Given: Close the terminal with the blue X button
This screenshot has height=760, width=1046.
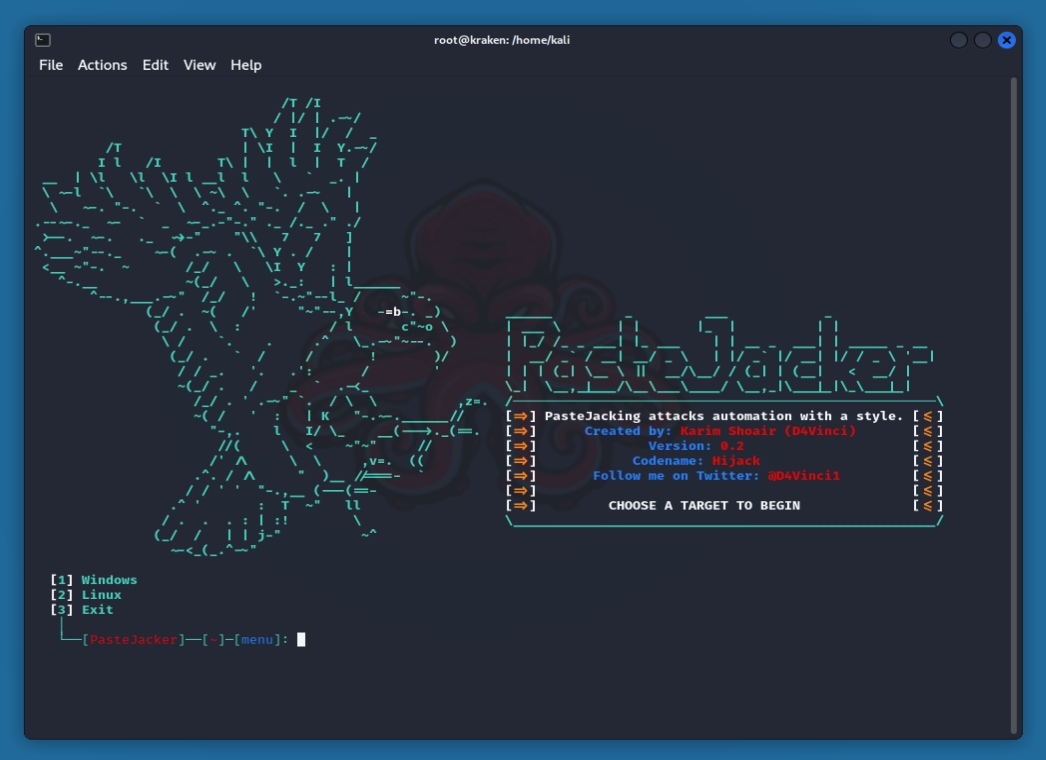Looking at the screenshot, I should pyautogui.click(x=1006, y=40).
